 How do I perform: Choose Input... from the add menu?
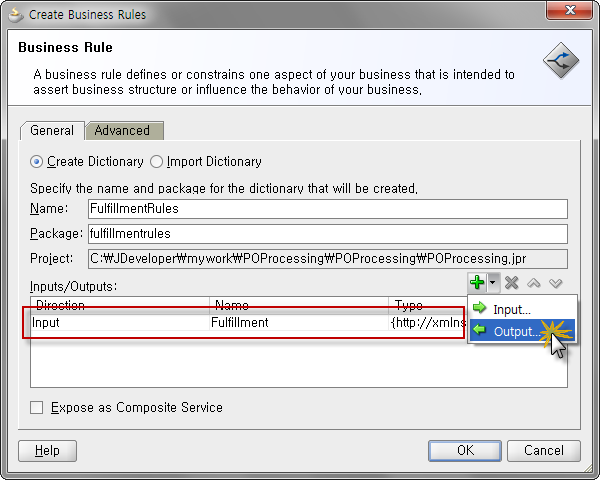point(522,309)
